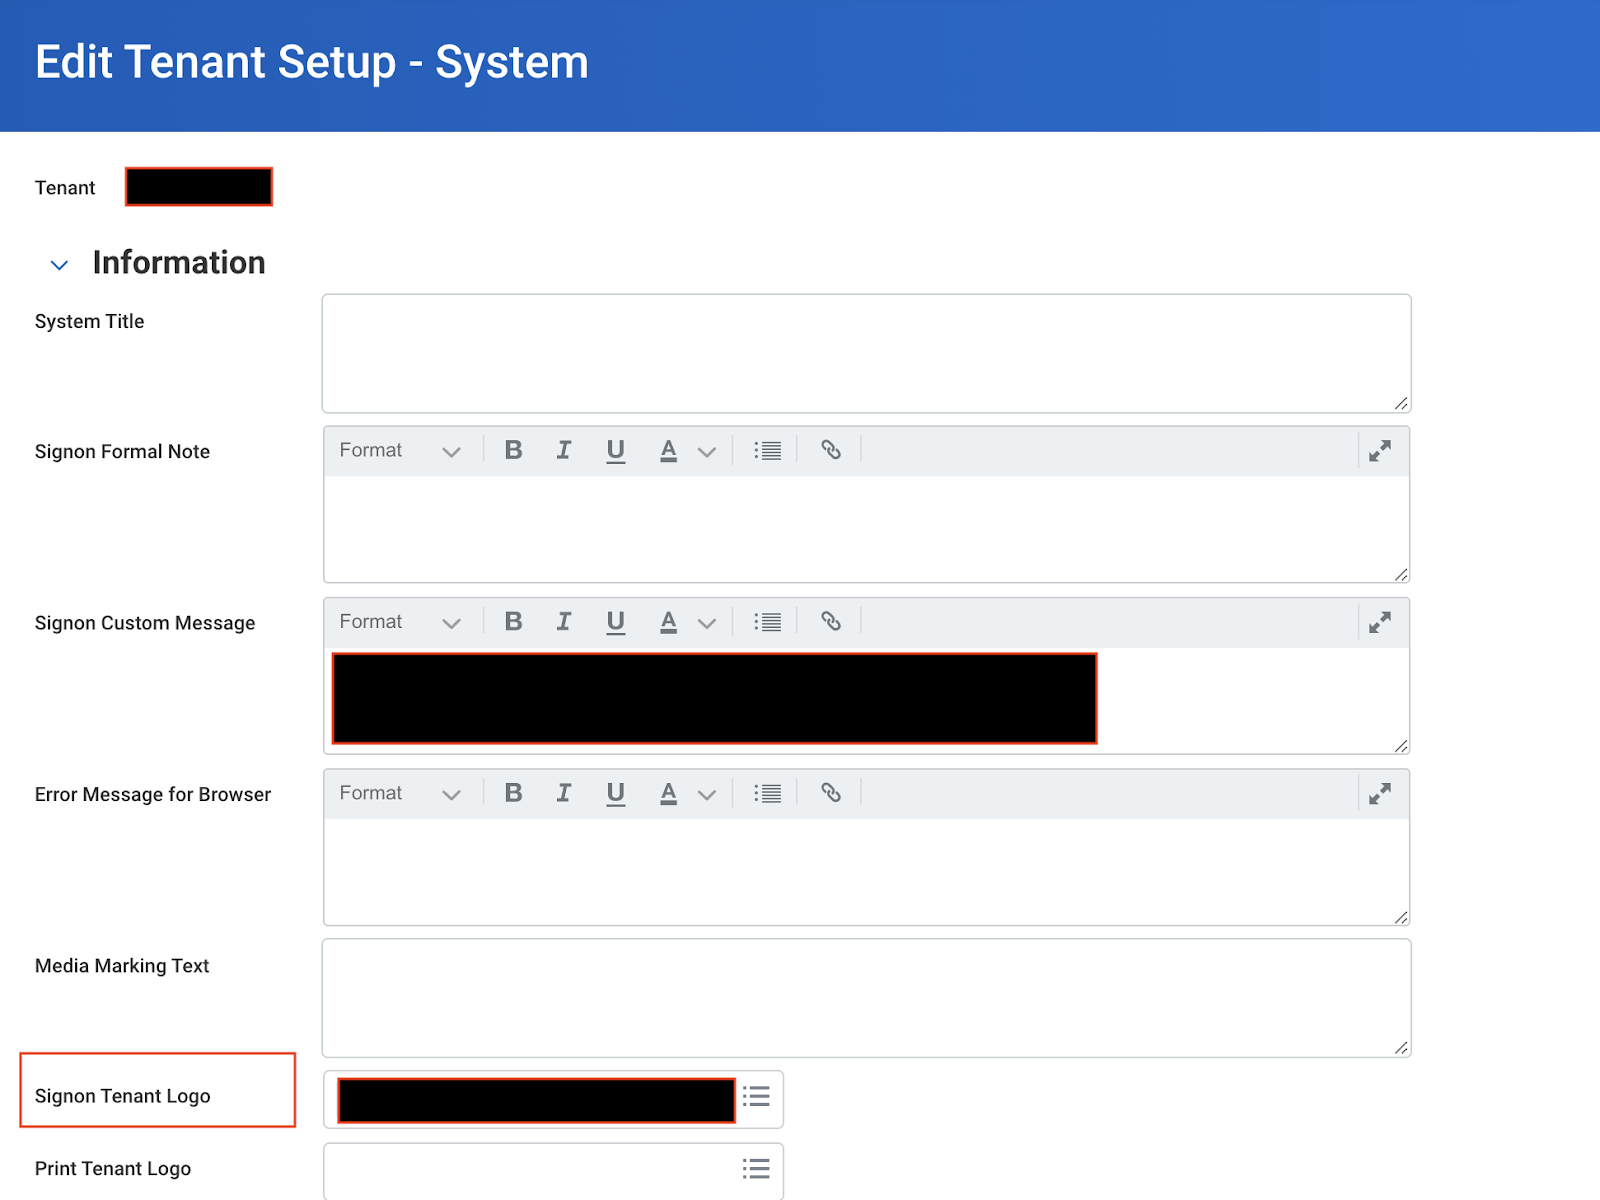This screenshot has width=1600, height=1200.
Task: Click Underline in the Error Message for Browser toolbar
Action: pos(615,793)
